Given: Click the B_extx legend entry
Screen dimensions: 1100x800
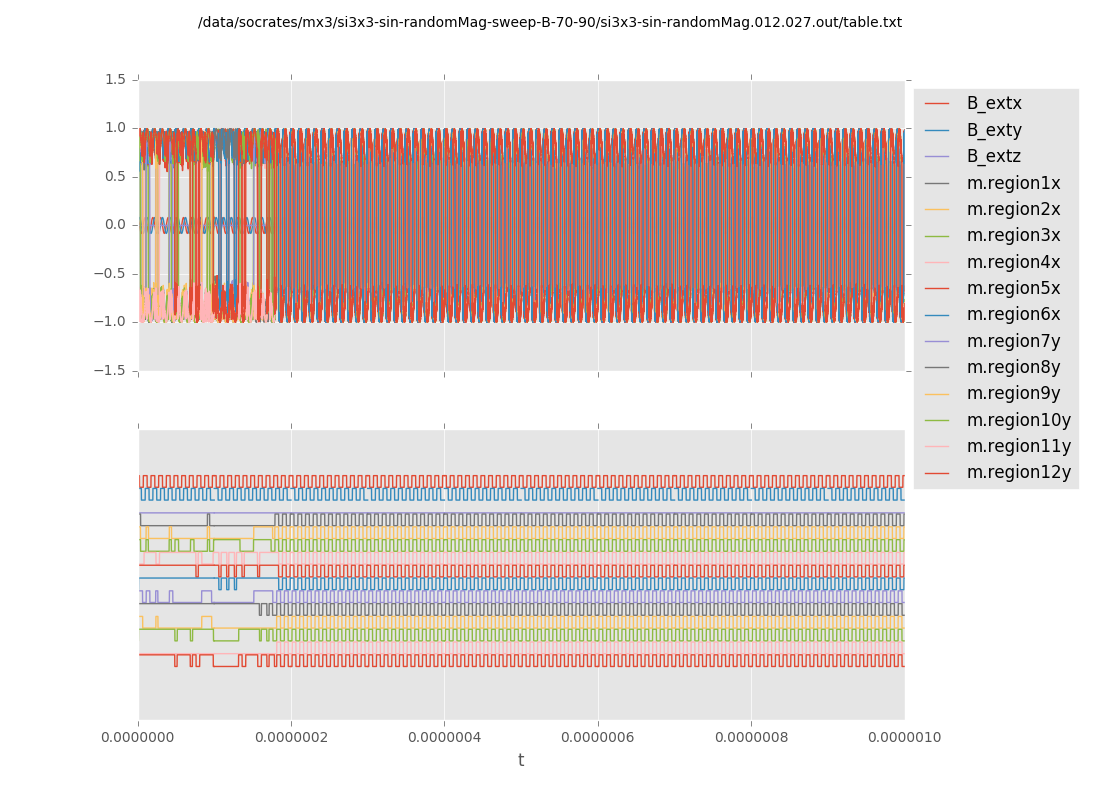Looking at the screenshot, I should pos(993,104).
